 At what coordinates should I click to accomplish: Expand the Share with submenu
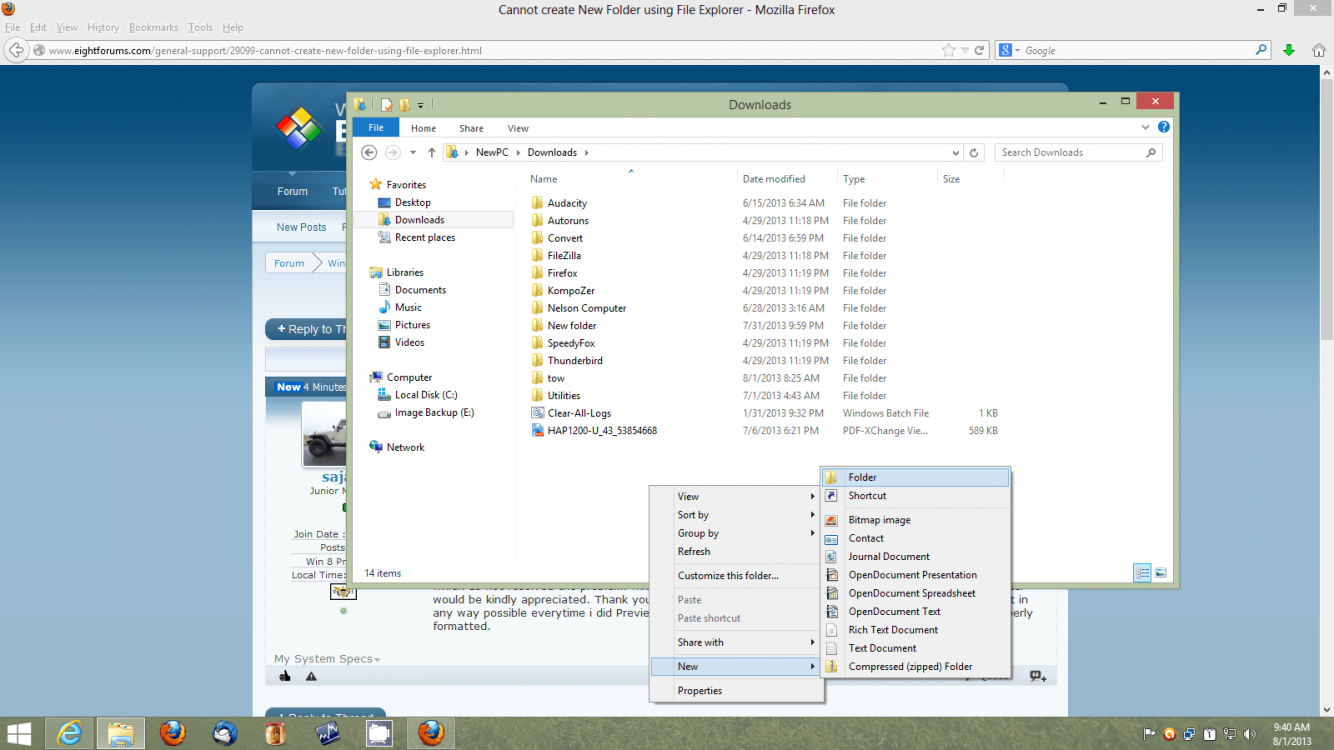[736, 642]
